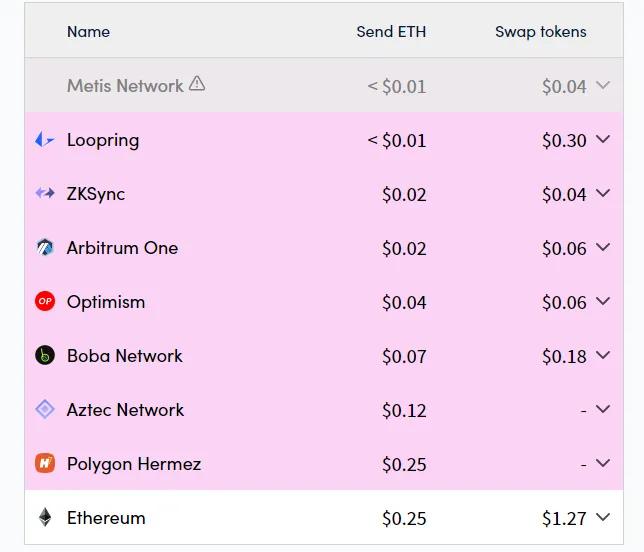Expand the Ethereum row chevron
The image size is (644, 552).
tap(602, 518)
